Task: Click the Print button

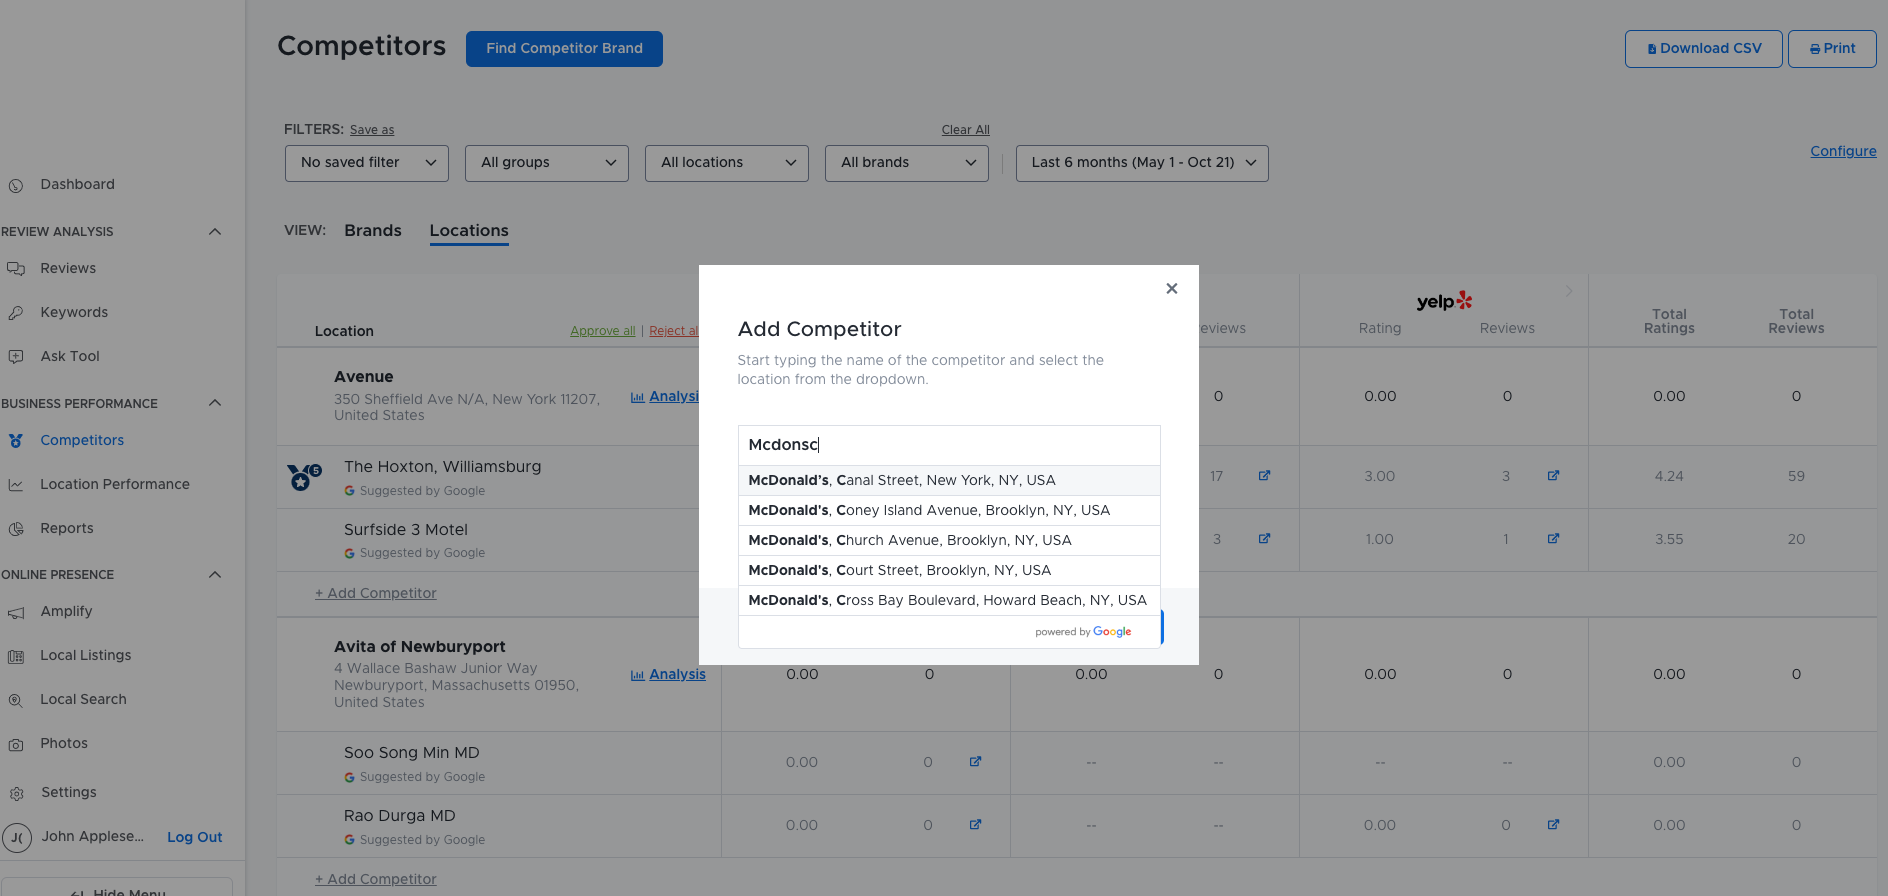Action: pos(1832,49)
